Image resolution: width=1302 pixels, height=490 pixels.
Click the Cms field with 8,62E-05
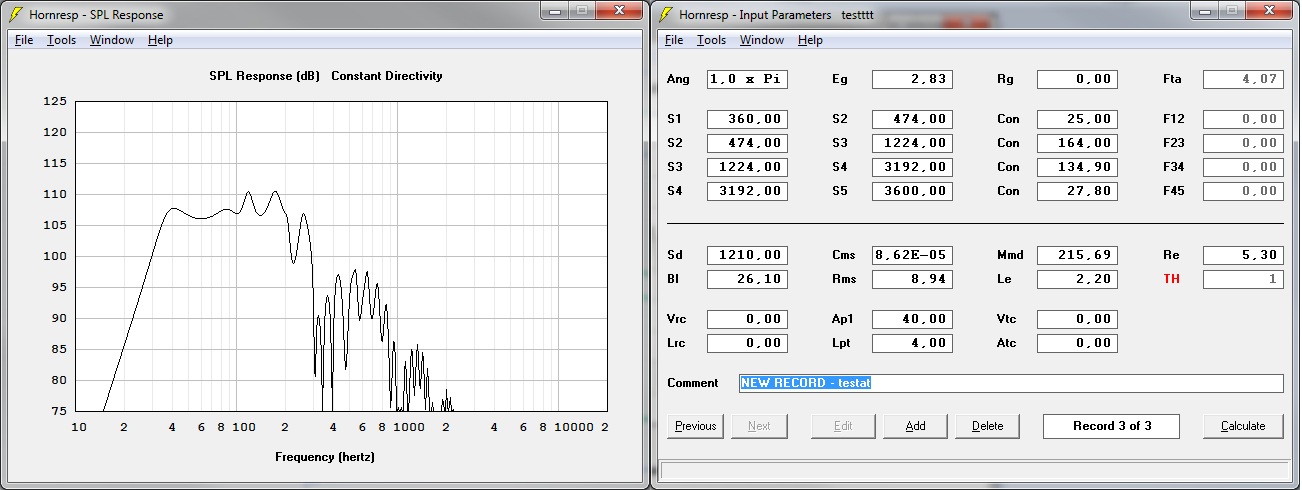(912, 255)
